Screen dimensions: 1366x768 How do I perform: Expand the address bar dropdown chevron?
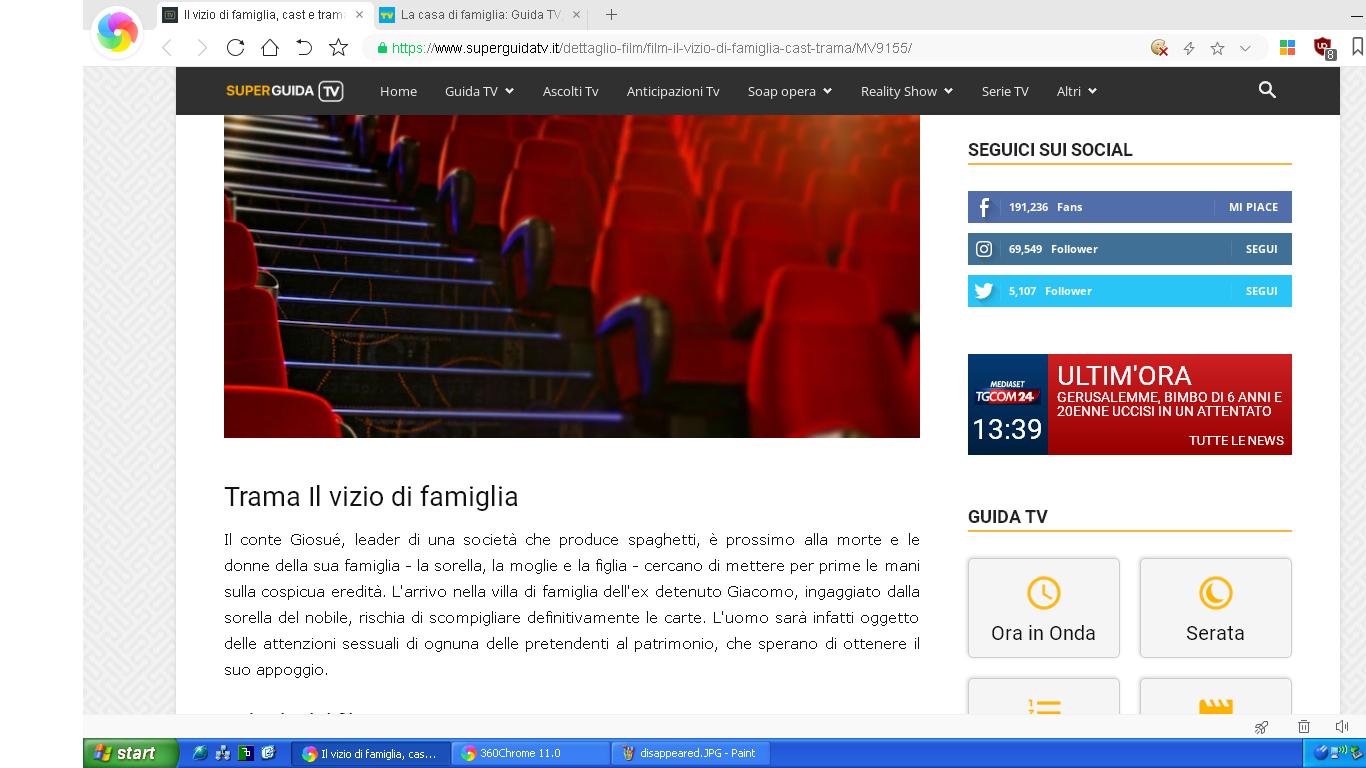pyautogui.click(x=1245, y=48)
